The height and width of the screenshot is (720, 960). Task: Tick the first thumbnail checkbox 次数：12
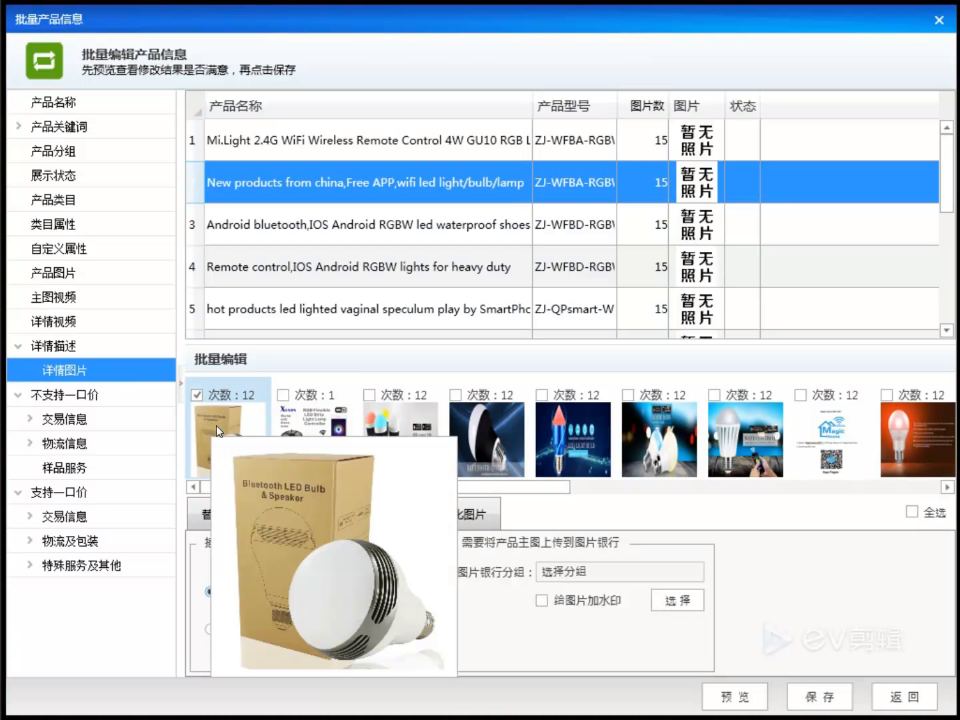click(197, 395)
